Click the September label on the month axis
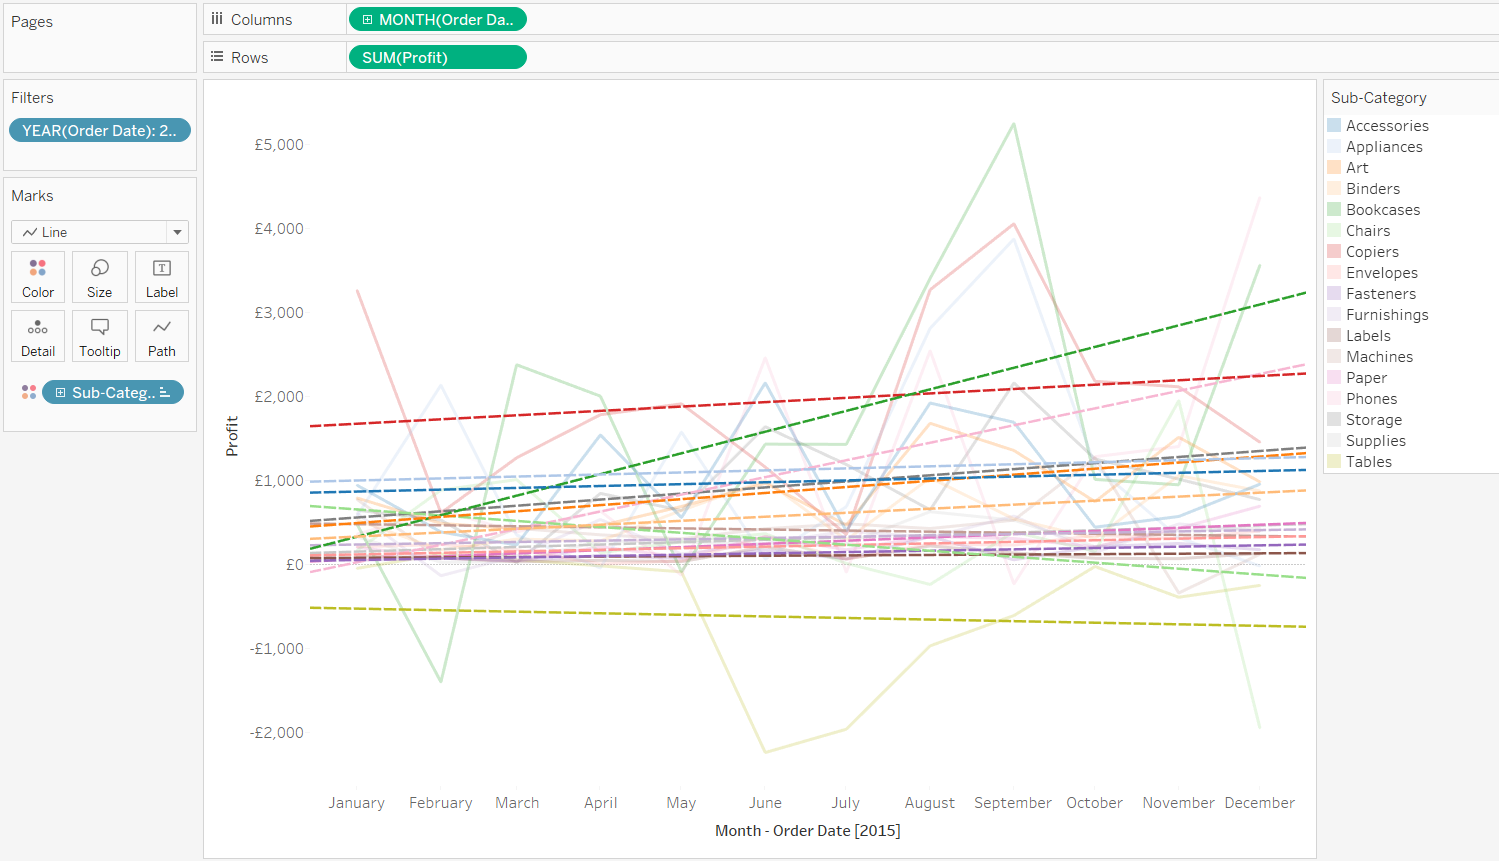Image resolution: width=1499 pixels, height=861 pixels. click(x=1012, y=803)
